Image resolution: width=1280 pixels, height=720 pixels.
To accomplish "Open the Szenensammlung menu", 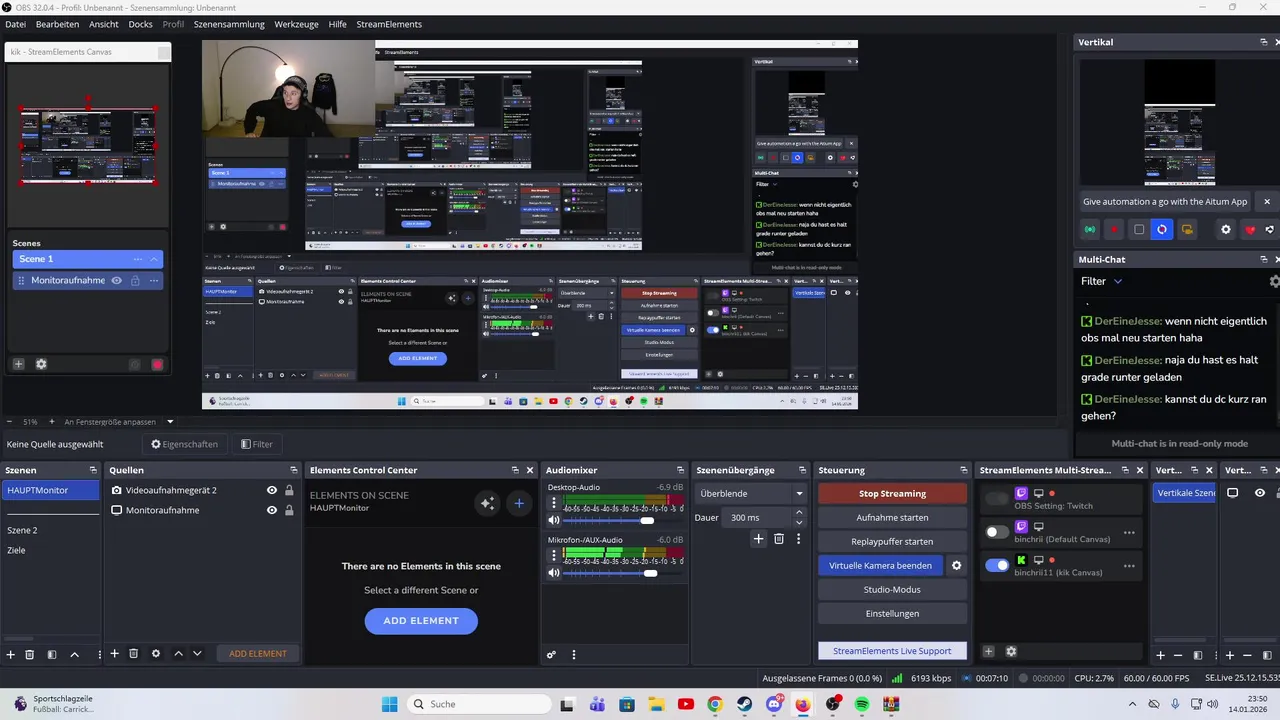I will [x=229, y=24].
